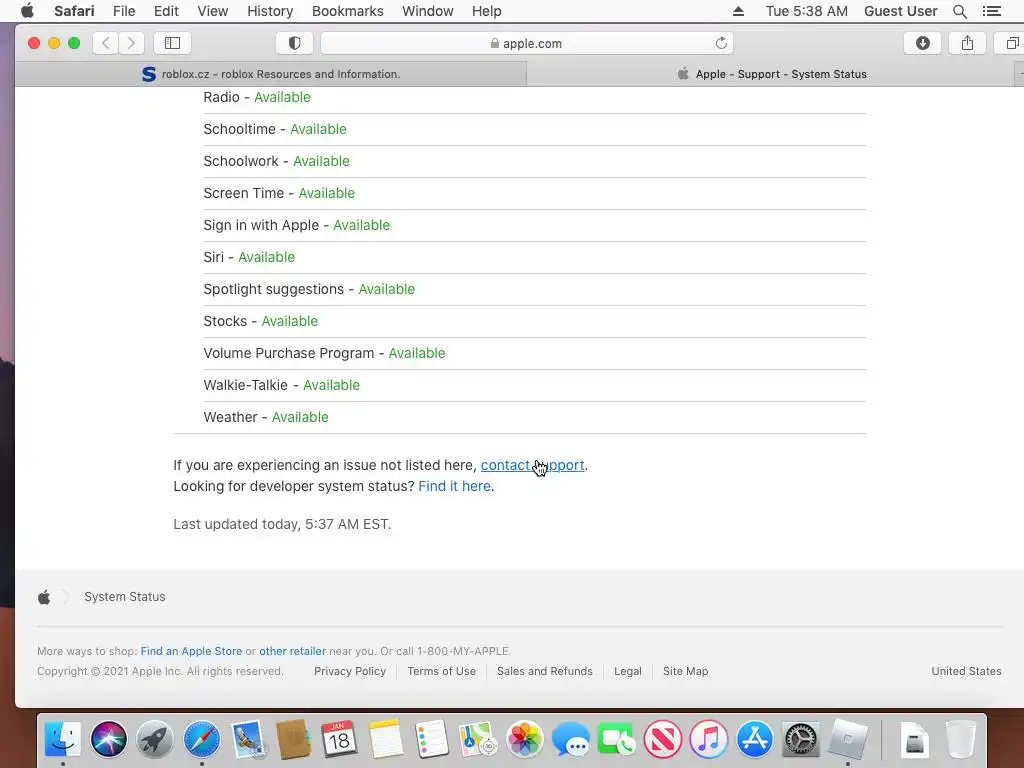Click the apple.com address bar

tap(527, 43)
